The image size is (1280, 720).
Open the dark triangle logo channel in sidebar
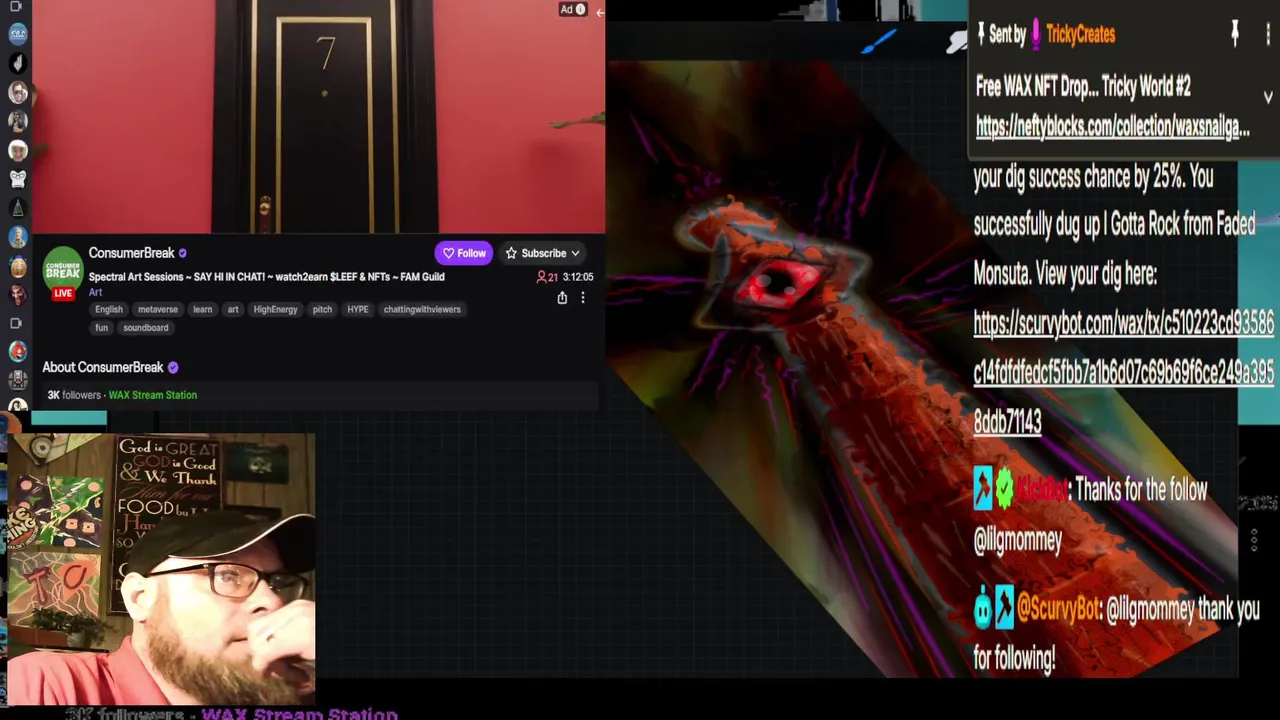click(18, 208)
